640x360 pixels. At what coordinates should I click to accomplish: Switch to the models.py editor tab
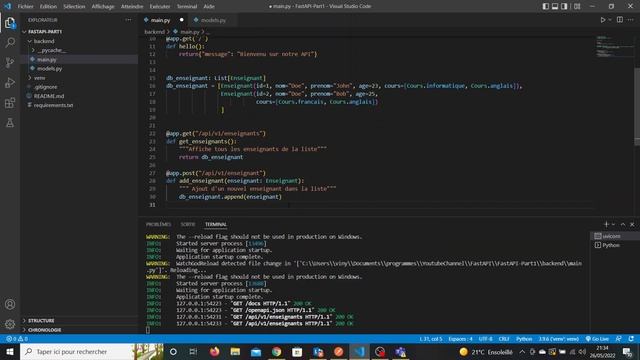tap(212, 20)
